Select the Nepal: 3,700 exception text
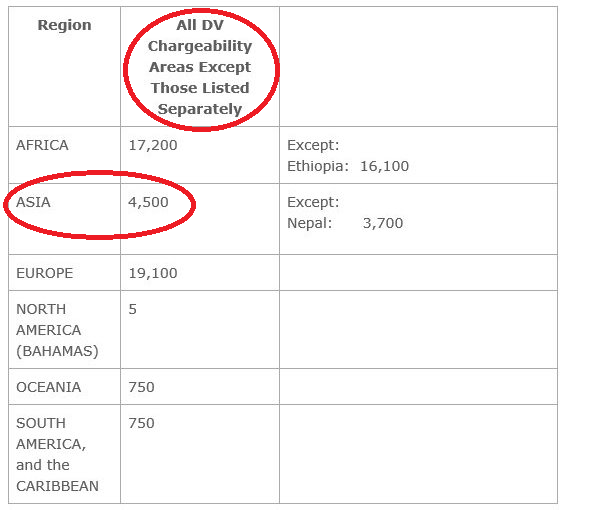 click(x=345, y=223)
